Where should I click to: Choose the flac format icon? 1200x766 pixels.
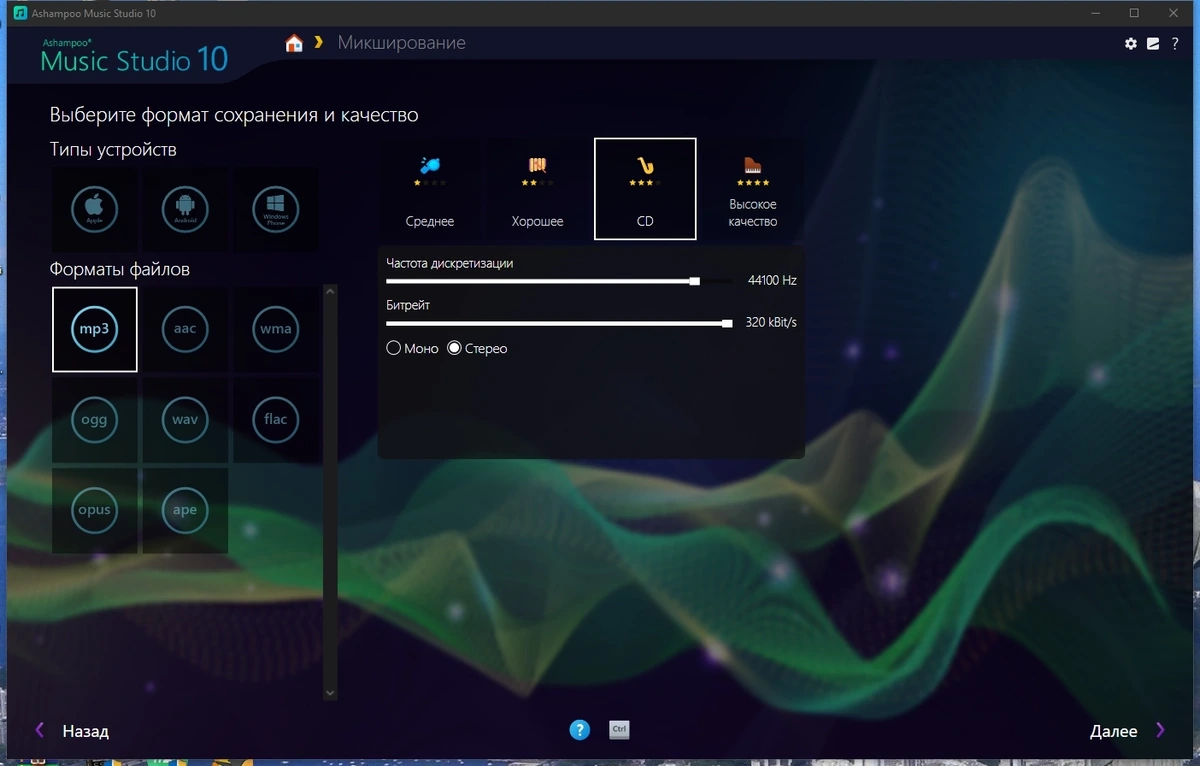276,420
